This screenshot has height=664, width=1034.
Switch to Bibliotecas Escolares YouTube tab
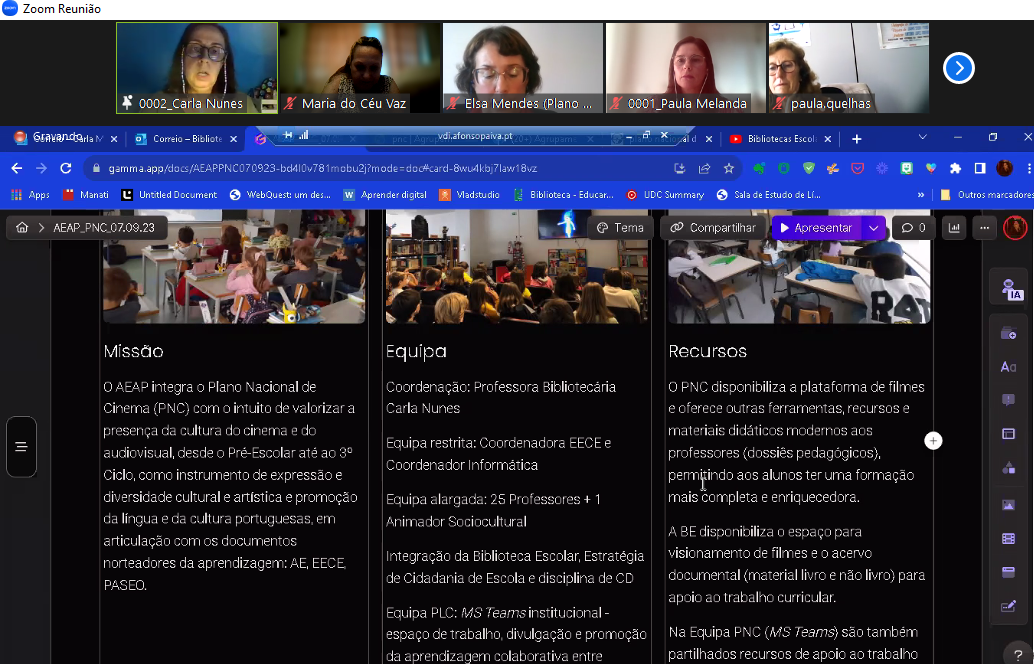point(776,138)
